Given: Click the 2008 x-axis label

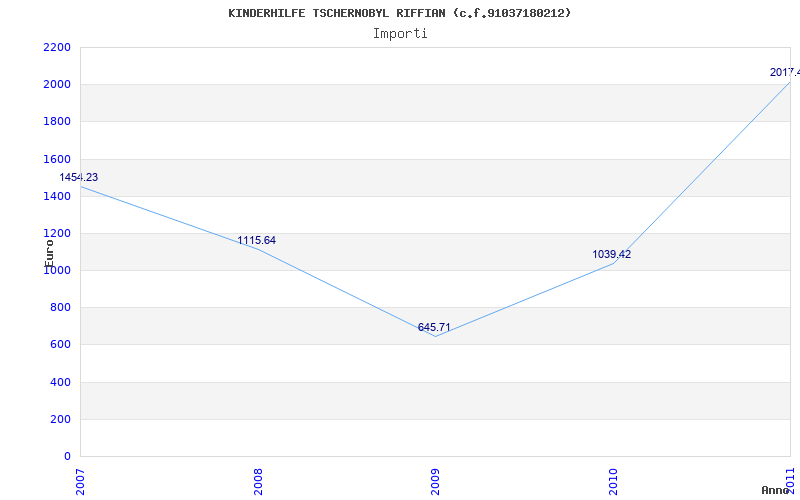Looking at the screenshot, I should [x=258, y=482].
